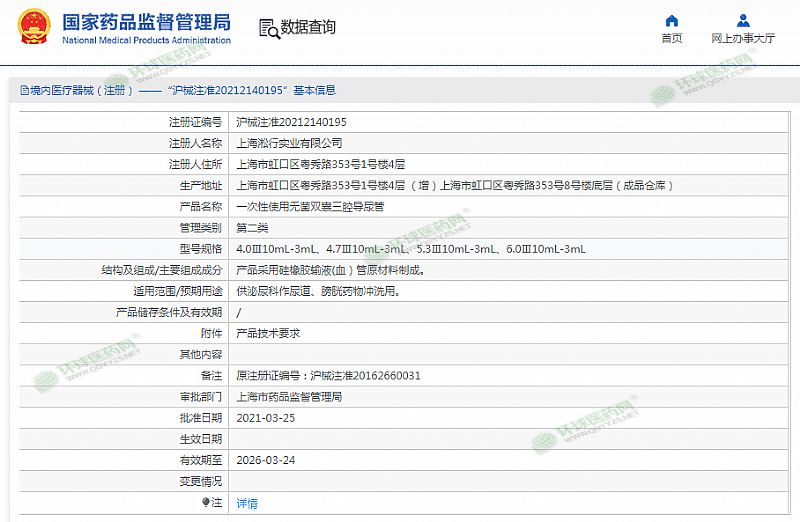Select registrant name 上海泌行实业有限公司
This screenshot has height=522, width=800.
coord(289,143)
